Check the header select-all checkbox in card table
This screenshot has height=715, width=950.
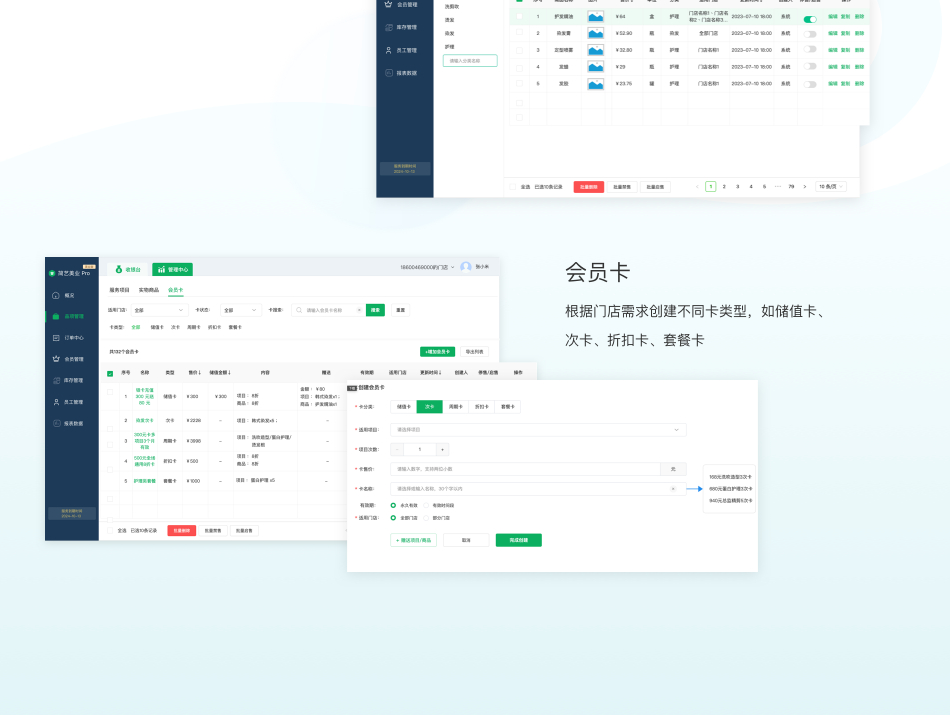click(x=110, y=373)
